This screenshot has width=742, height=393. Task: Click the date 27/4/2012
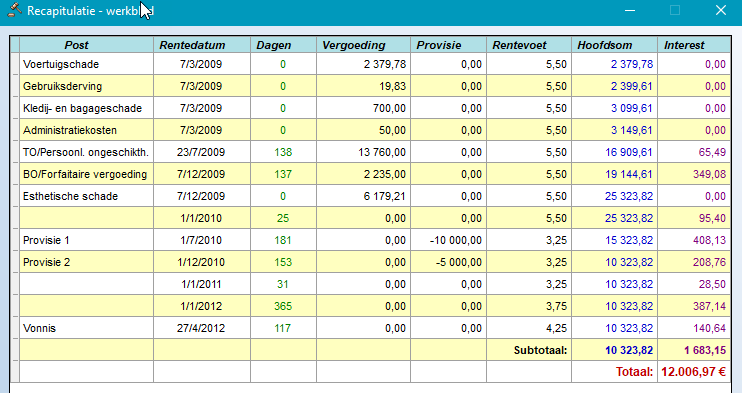point(201,328)
